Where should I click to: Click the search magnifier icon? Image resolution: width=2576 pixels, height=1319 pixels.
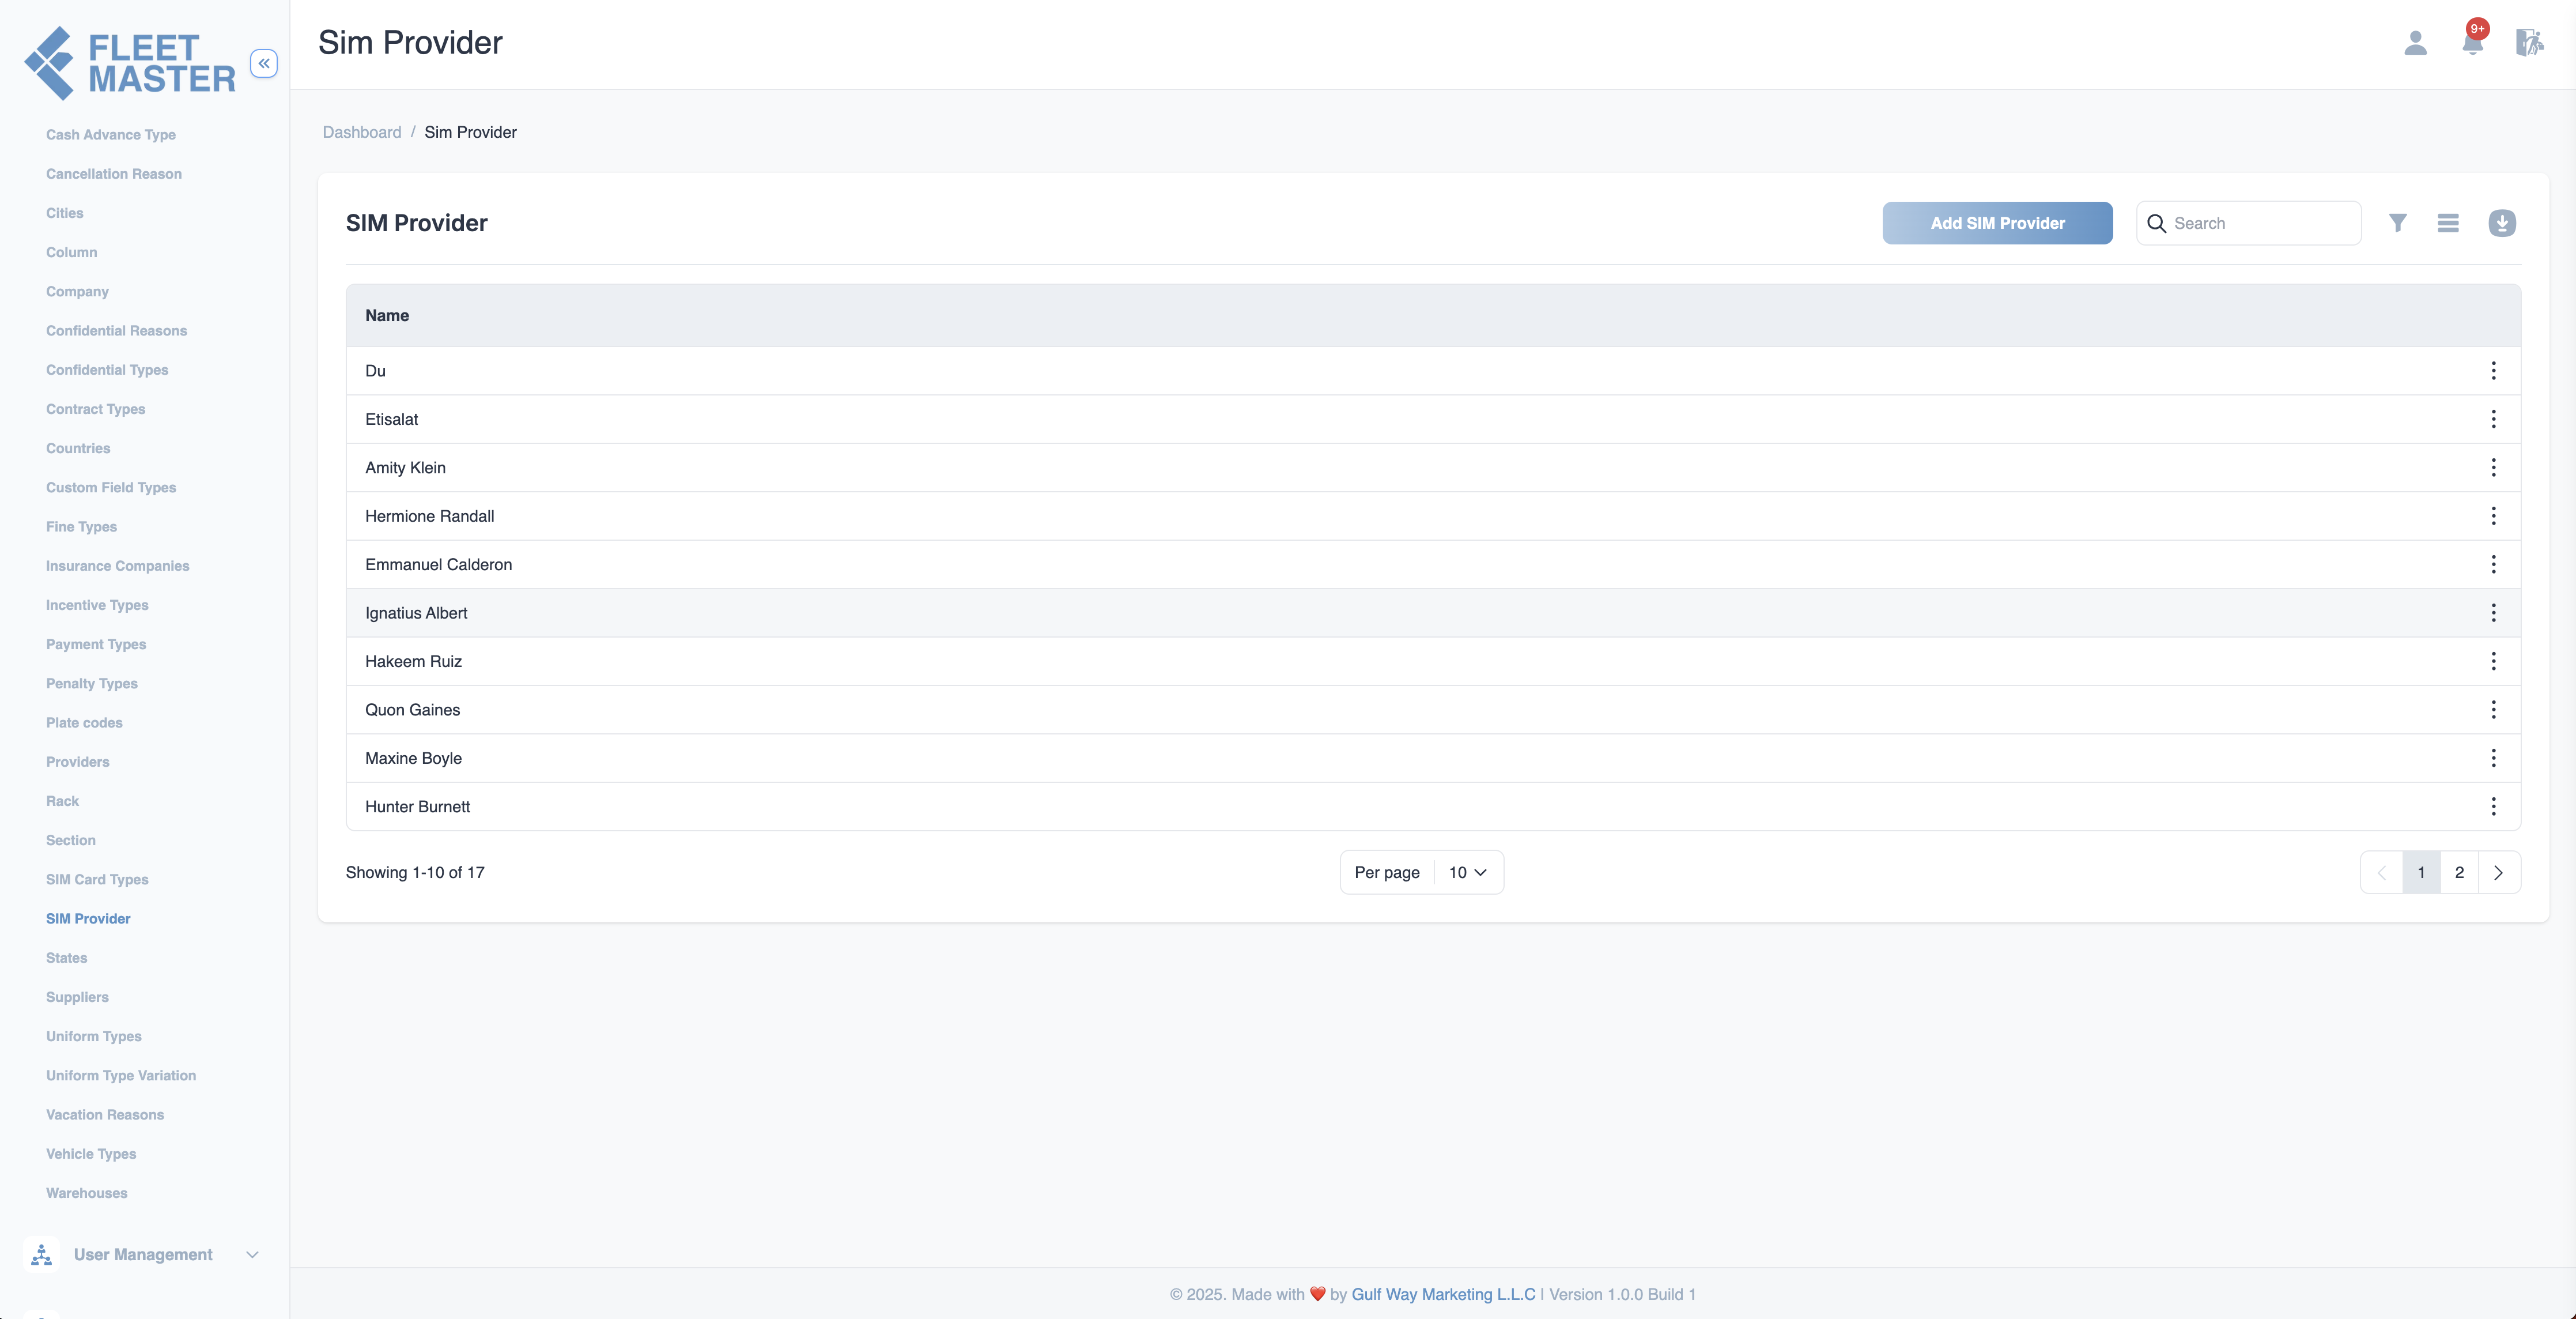2156,223
